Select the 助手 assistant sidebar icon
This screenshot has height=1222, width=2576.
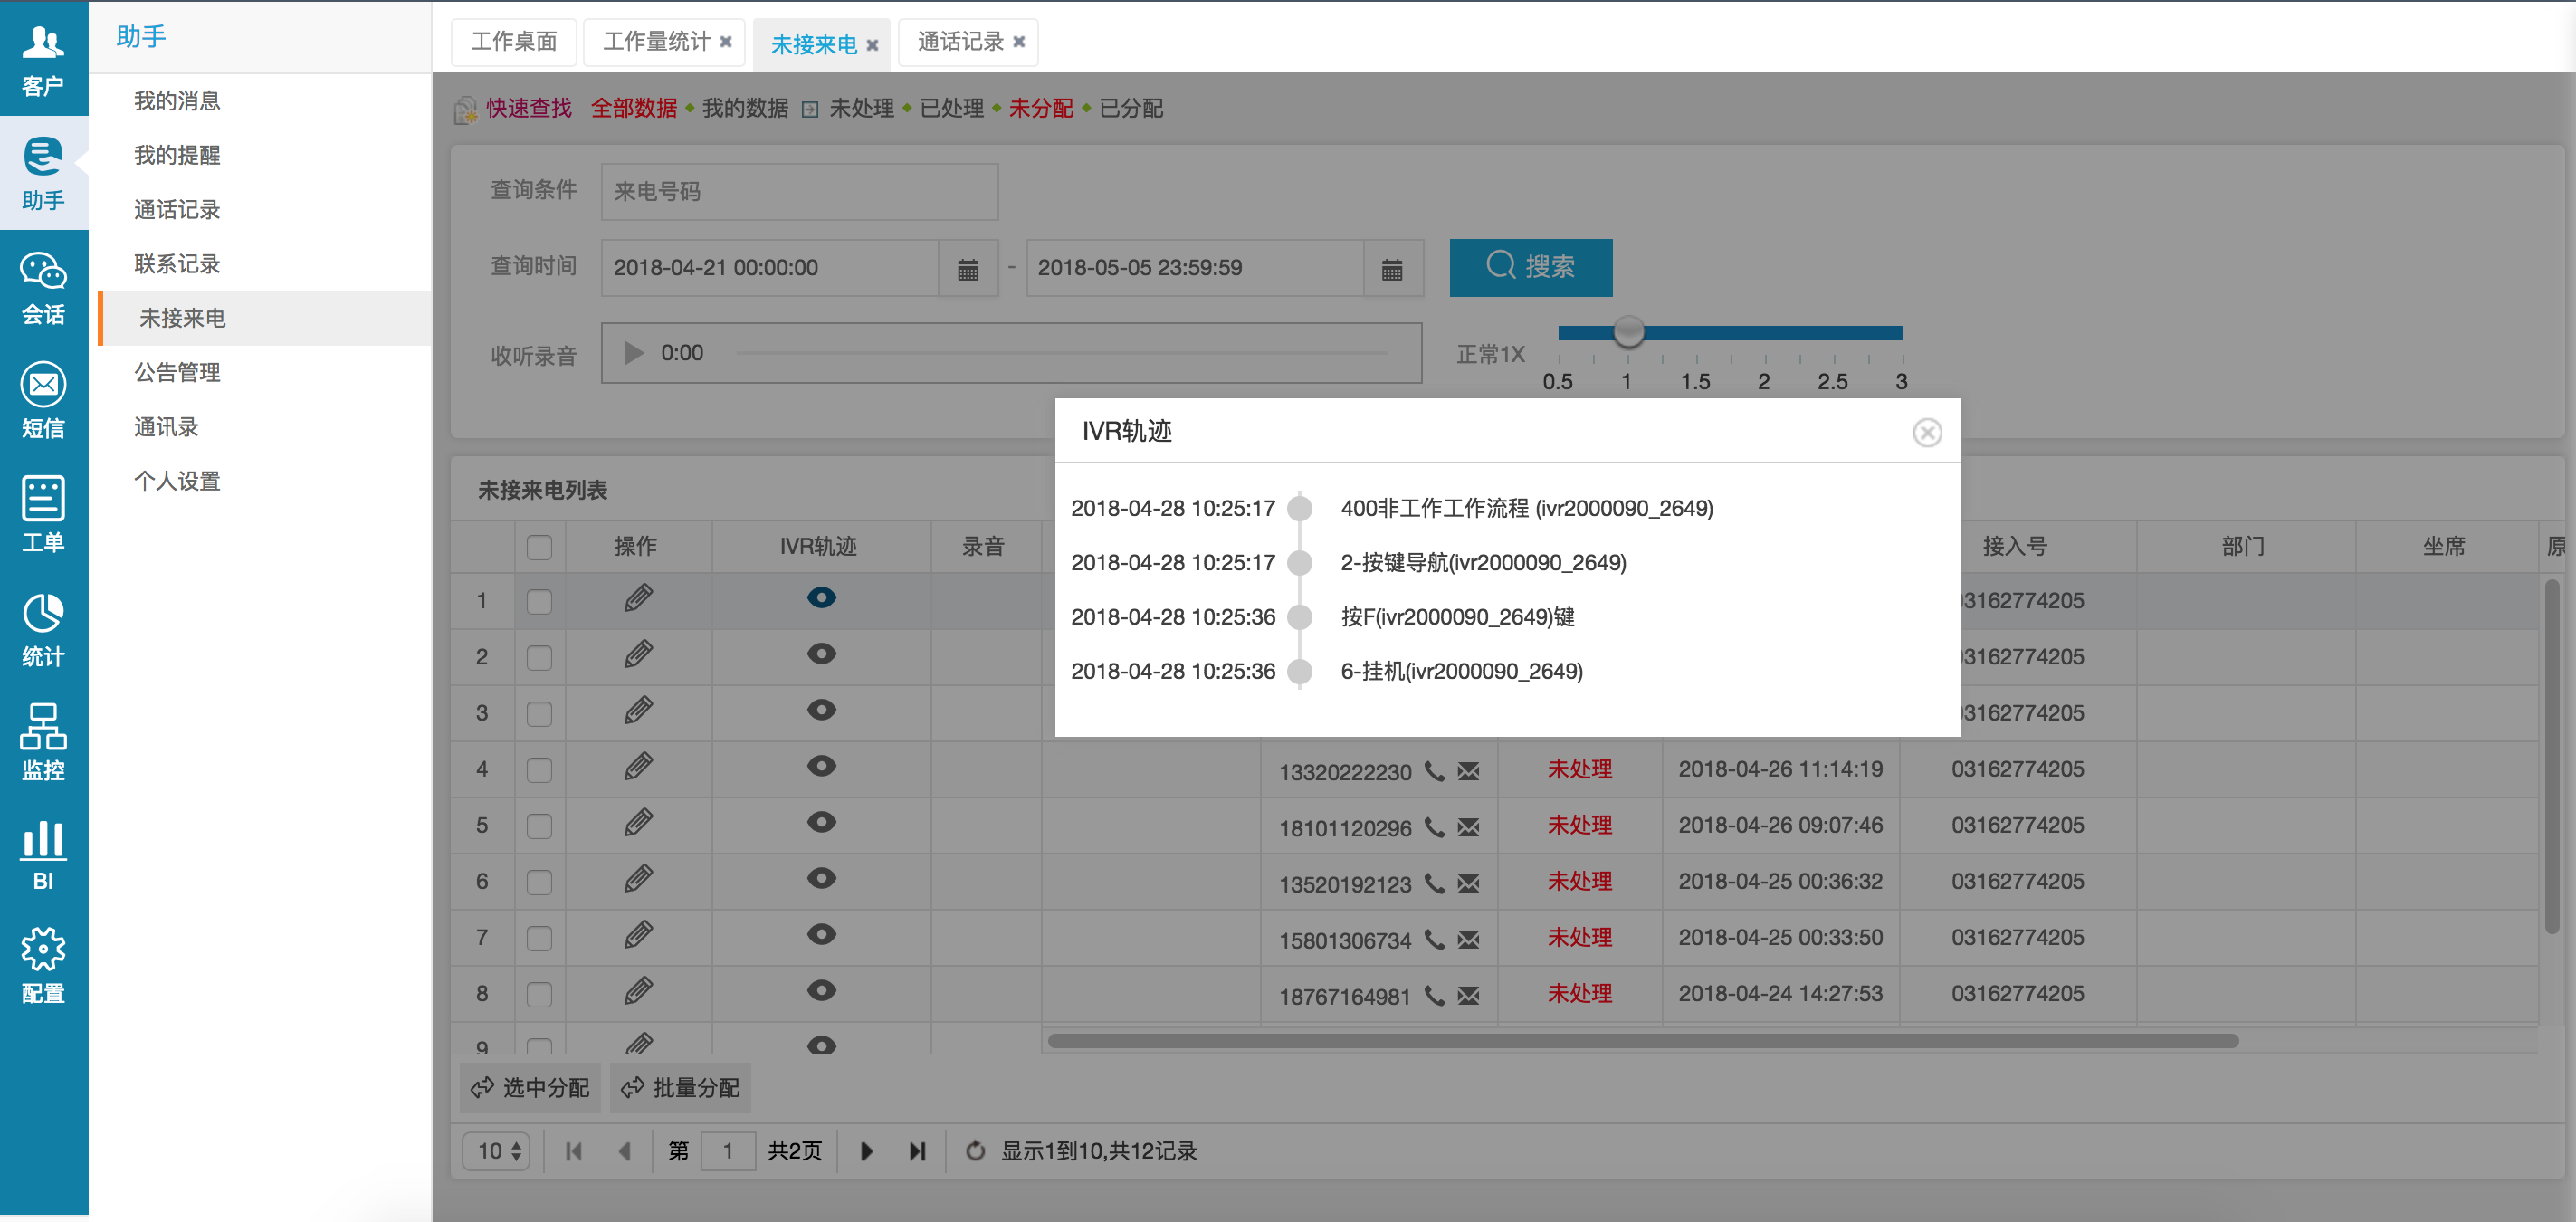[43, 173]
